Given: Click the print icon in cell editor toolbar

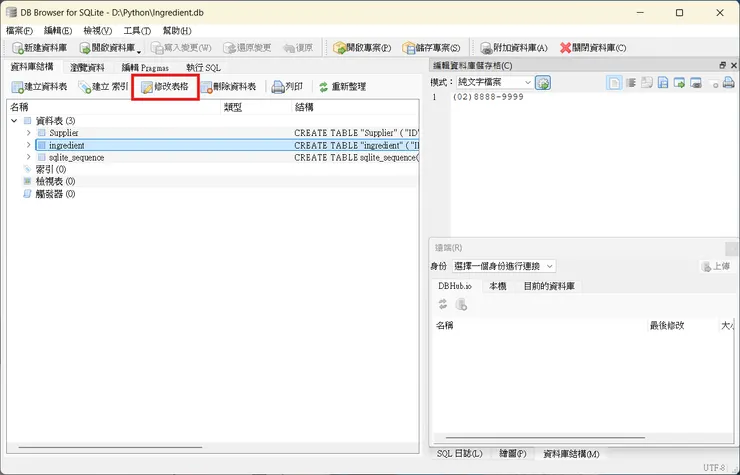Looking at the screenshot, I should tap(728, 83).
